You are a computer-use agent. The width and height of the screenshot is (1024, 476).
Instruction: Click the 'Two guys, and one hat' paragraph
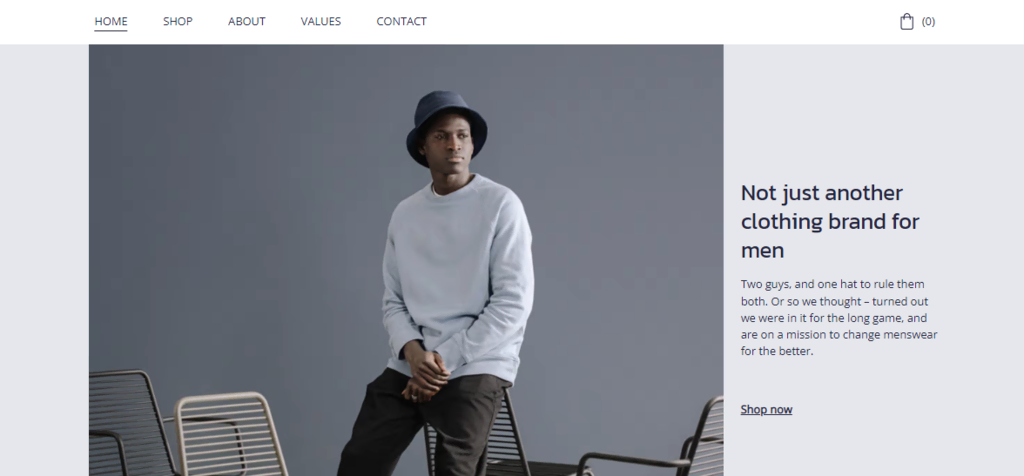tap(839, 318)
